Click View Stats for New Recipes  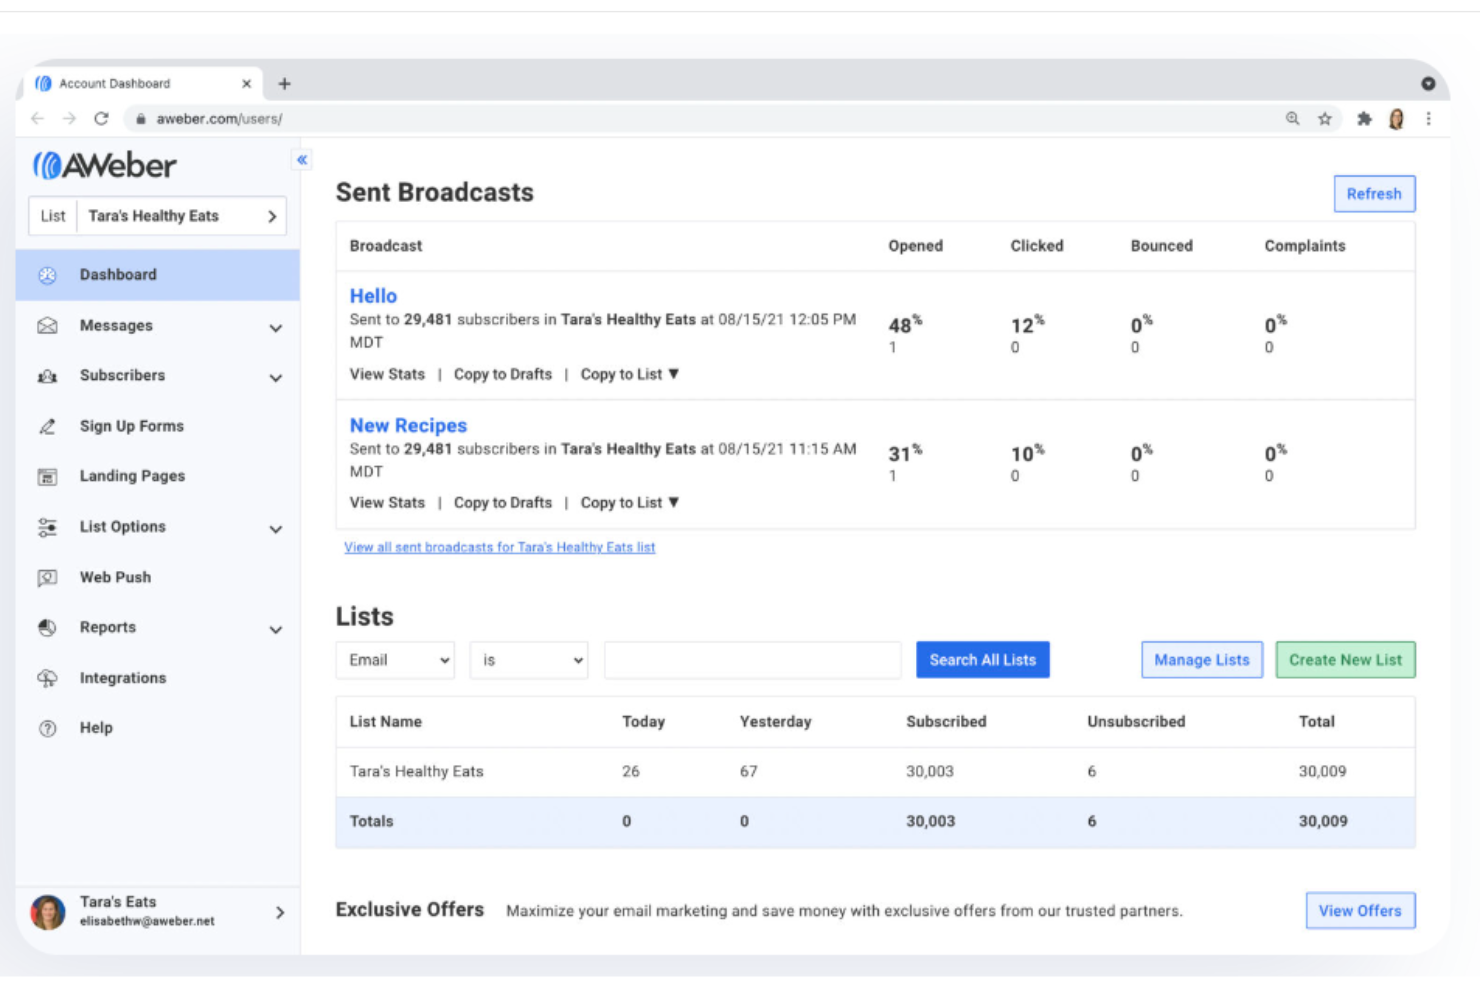387,503
